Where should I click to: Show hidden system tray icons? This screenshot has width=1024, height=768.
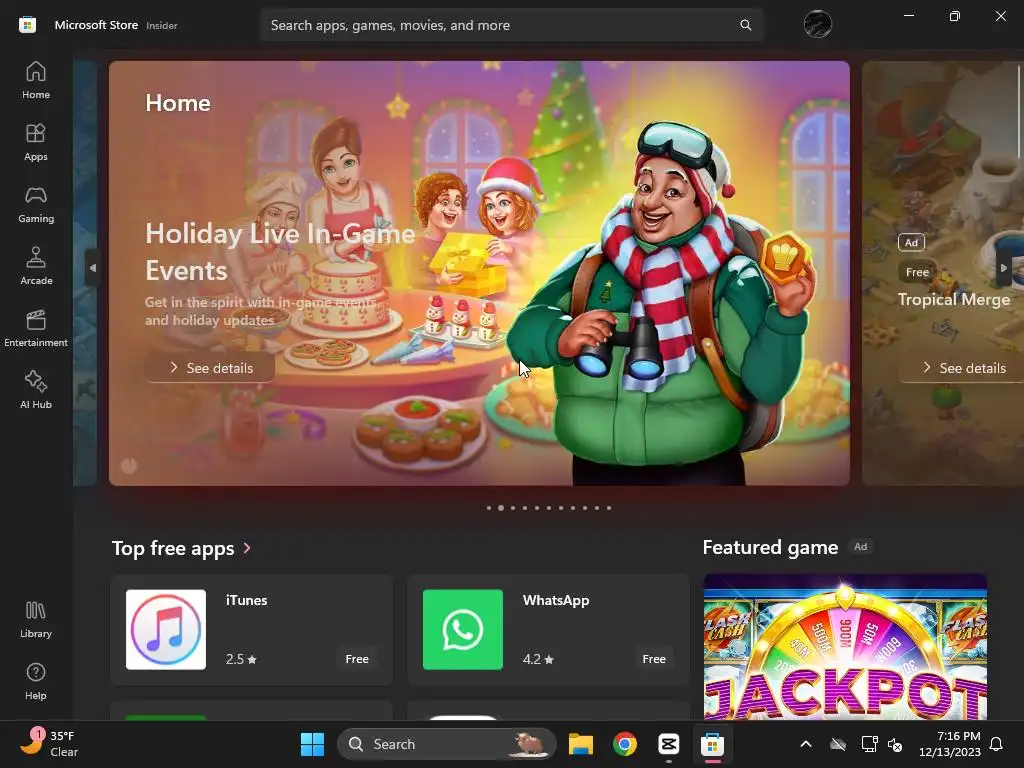[806, 744]
